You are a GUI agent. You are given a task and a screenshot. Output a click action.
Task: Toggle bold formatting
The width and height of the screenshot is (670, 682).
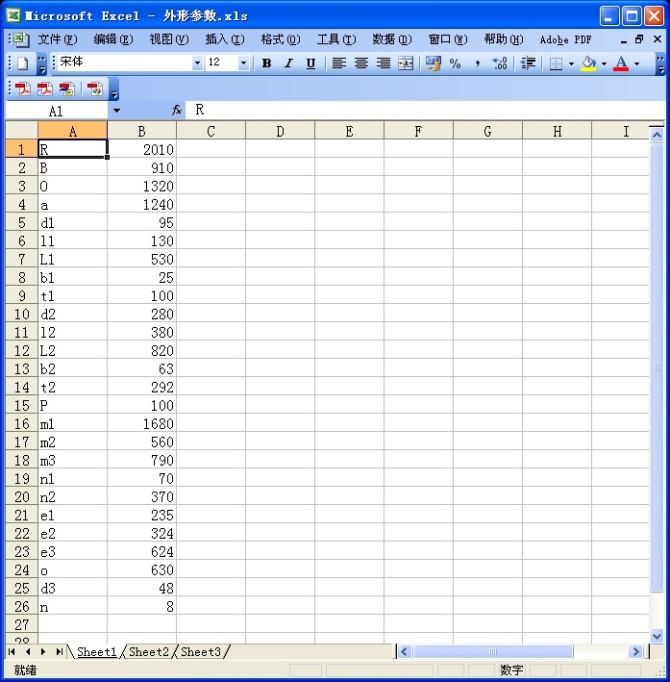tap(267, 63)
